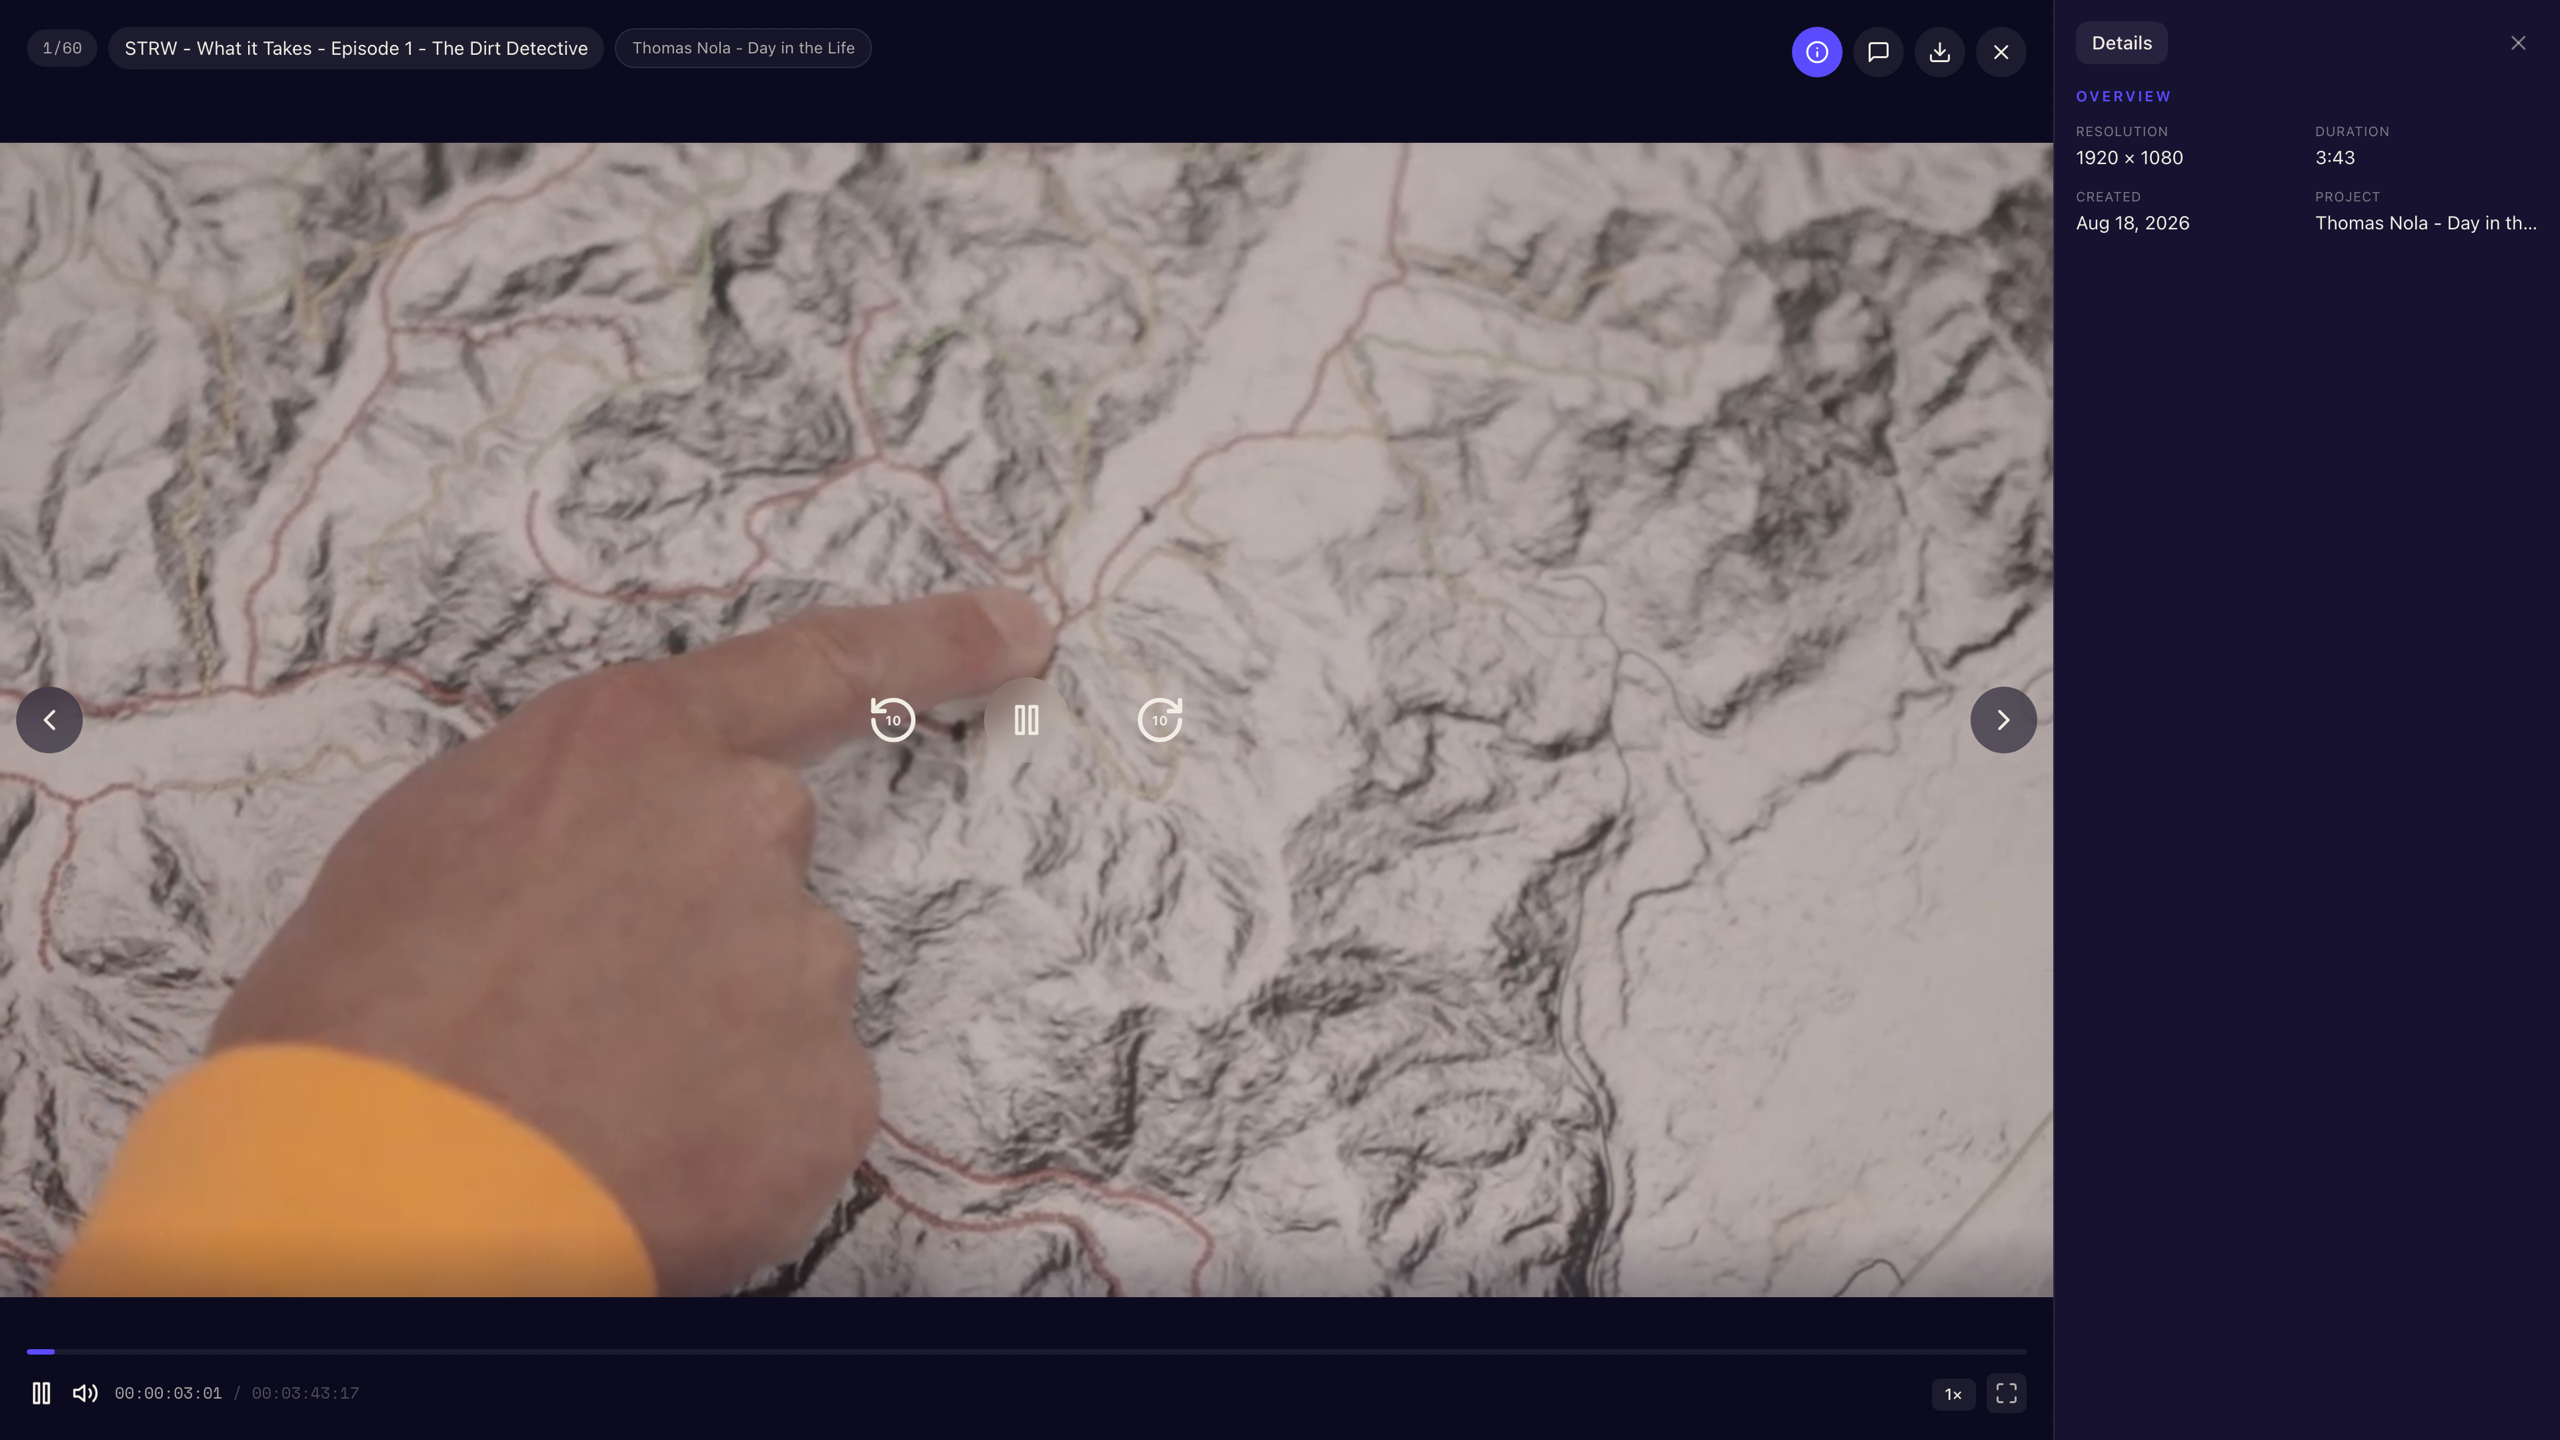Click the STRW episode title label
The height and width of the screenshot is (1440, 2560).
[356, 48]
